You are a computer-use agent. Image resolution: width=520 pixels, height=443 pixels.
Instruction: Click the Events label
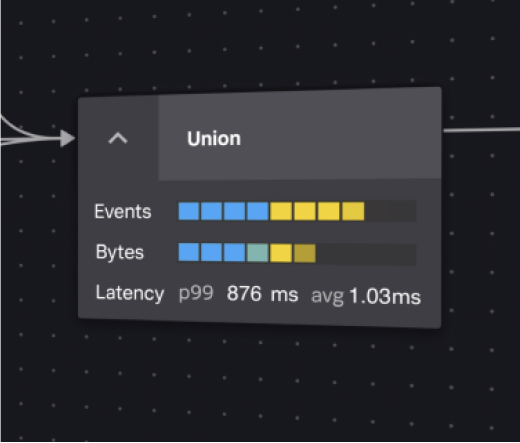[123, 211]
